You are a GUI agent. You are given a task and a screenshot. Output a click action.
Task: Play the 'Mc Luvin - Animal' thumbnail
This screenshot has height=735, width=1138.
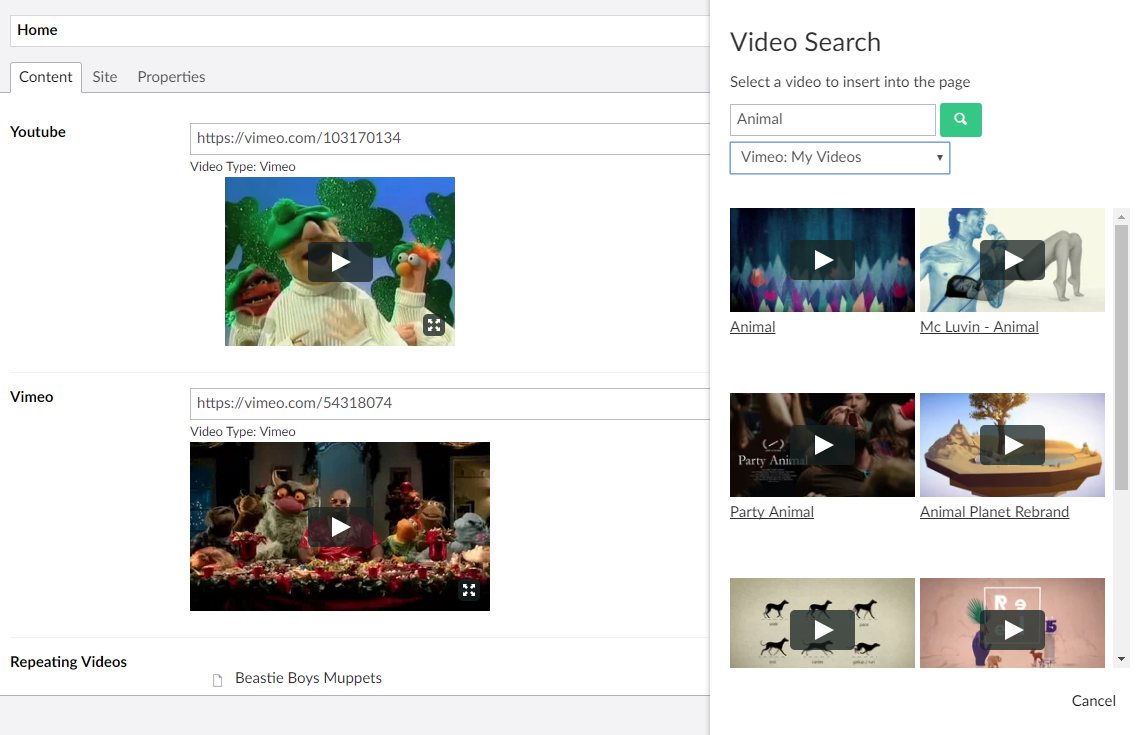[x=1012, y=260]
